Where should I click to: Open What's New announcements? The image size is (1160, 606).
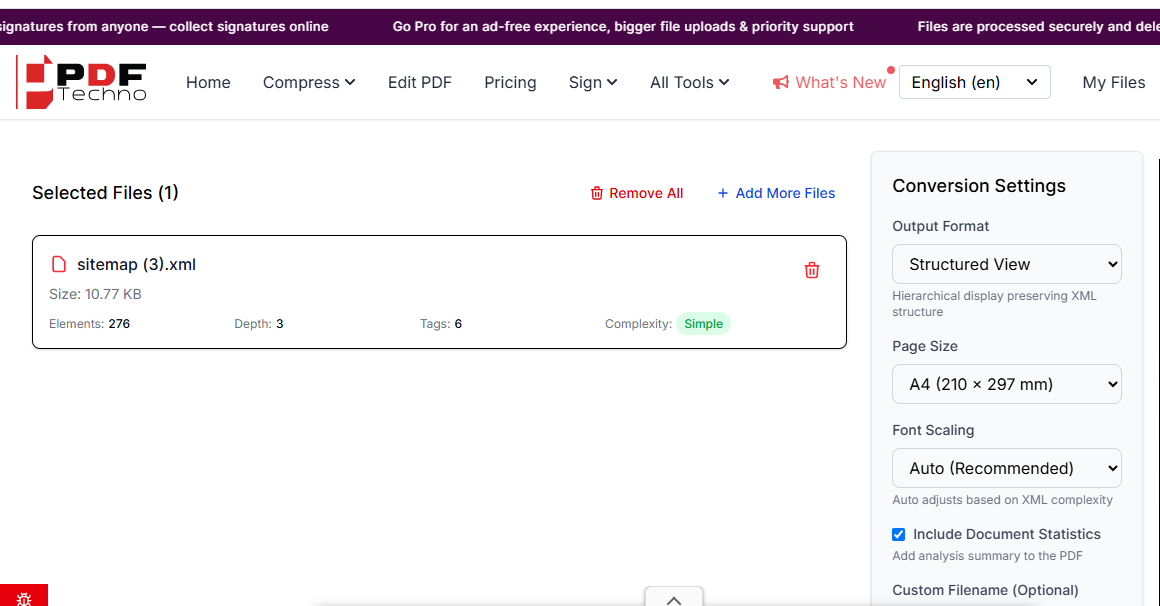(x=829, y=82)
